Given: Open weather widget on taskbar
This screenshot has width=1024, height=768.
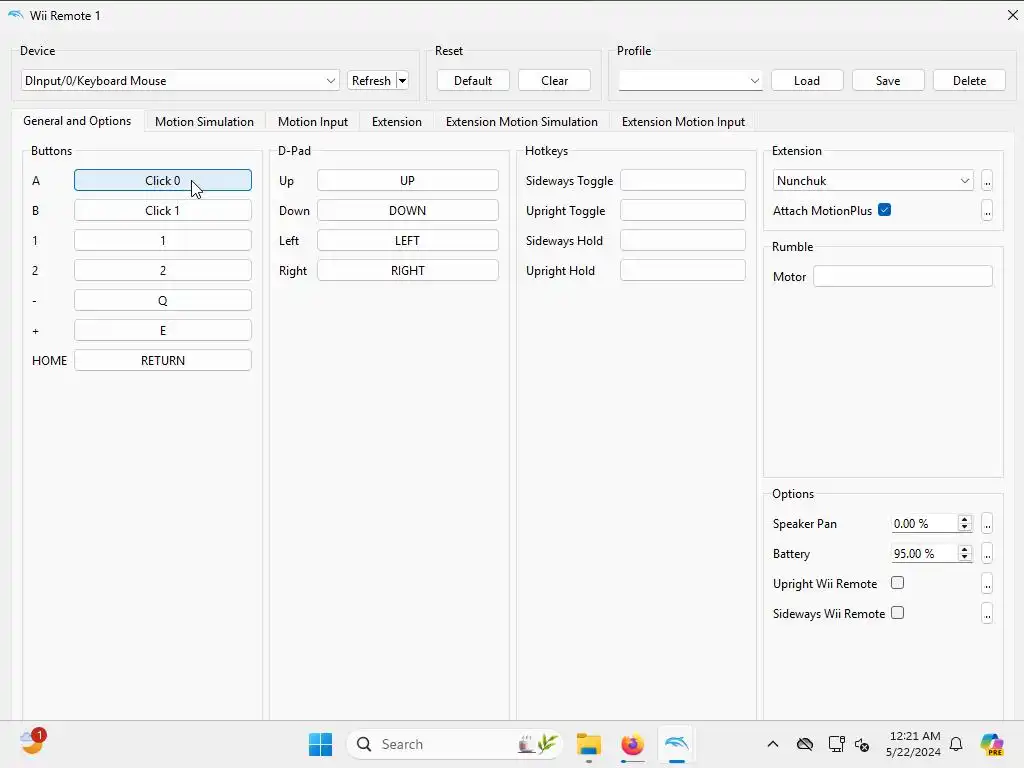Looking at the screenshot, I should (x=31, y=743).
